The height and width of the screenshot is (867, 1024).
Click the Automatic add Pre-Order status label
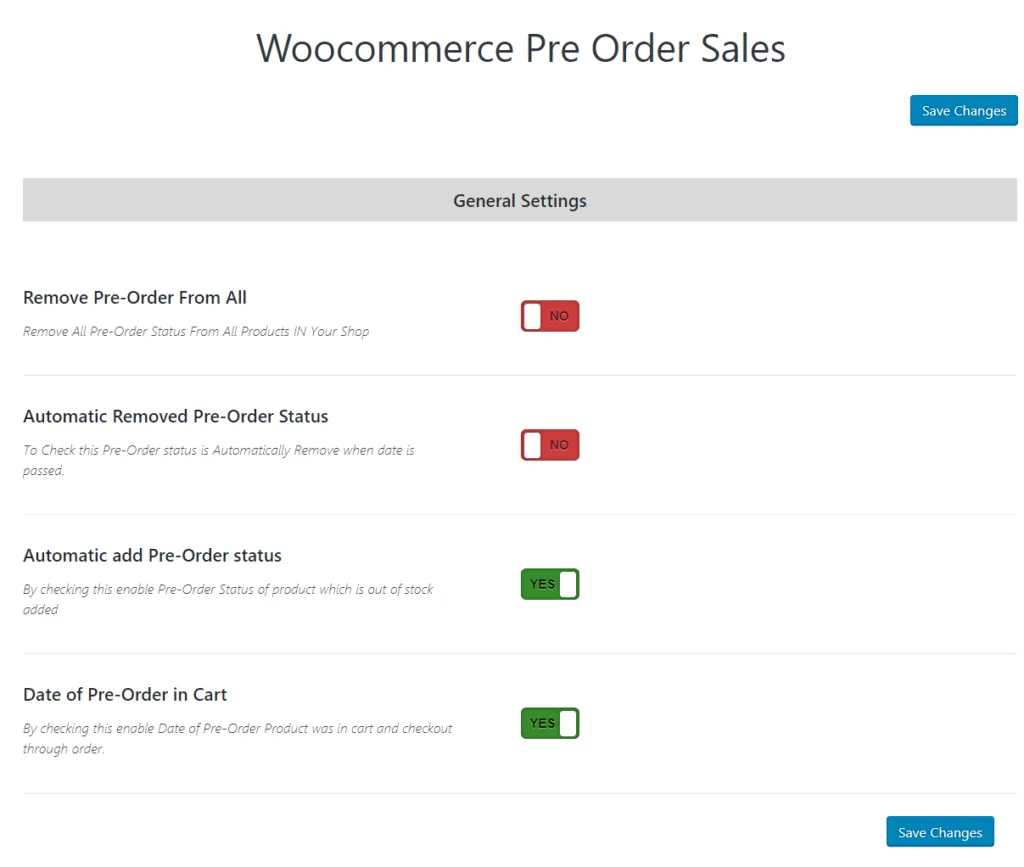[152, 555]
